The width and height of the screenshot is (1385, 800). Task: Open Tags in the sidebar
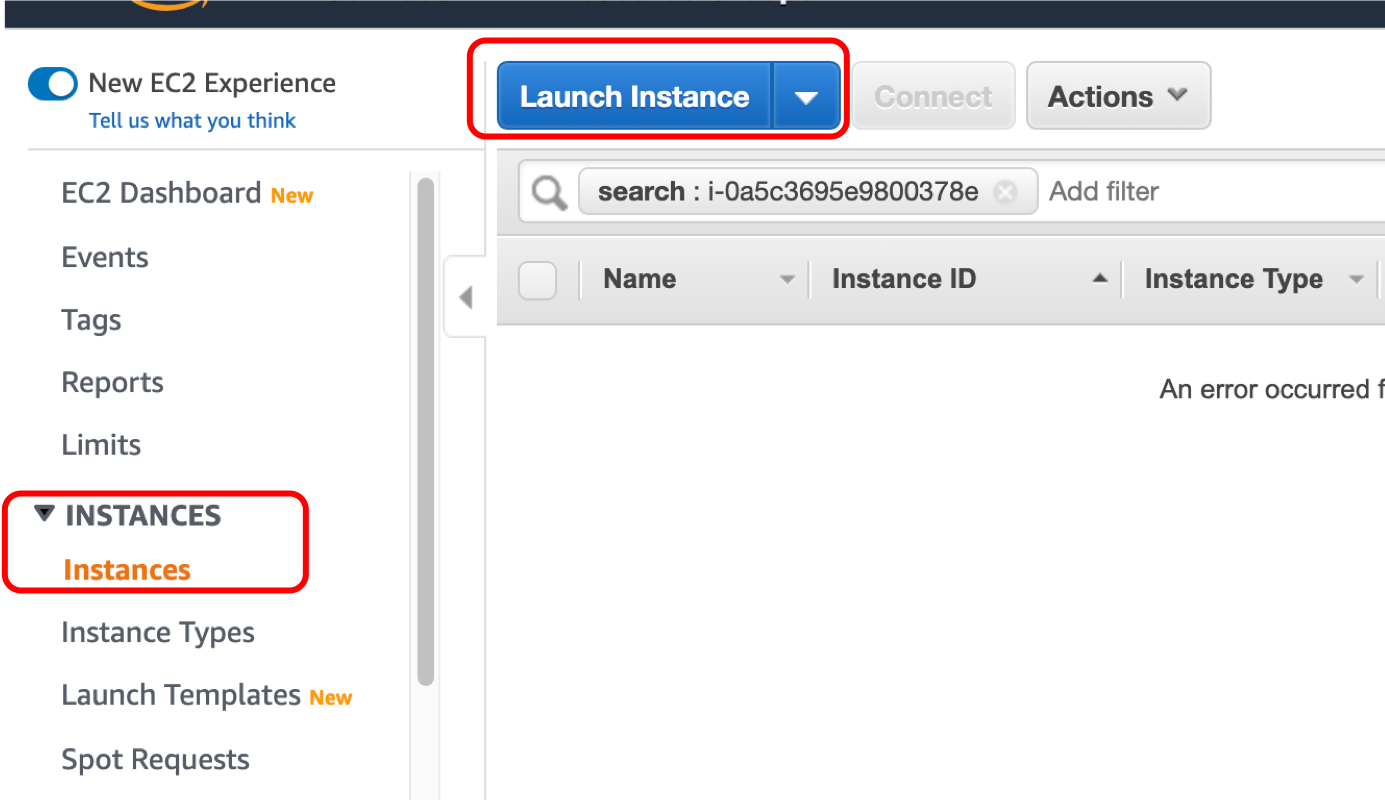pos(91,320)
